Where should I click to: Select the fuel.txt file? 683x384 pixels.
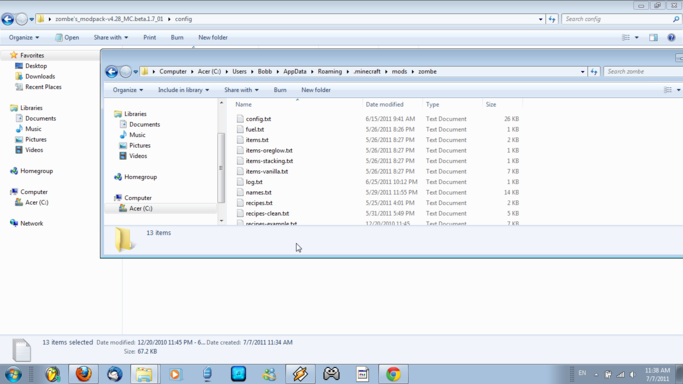(x=255, y=129)
